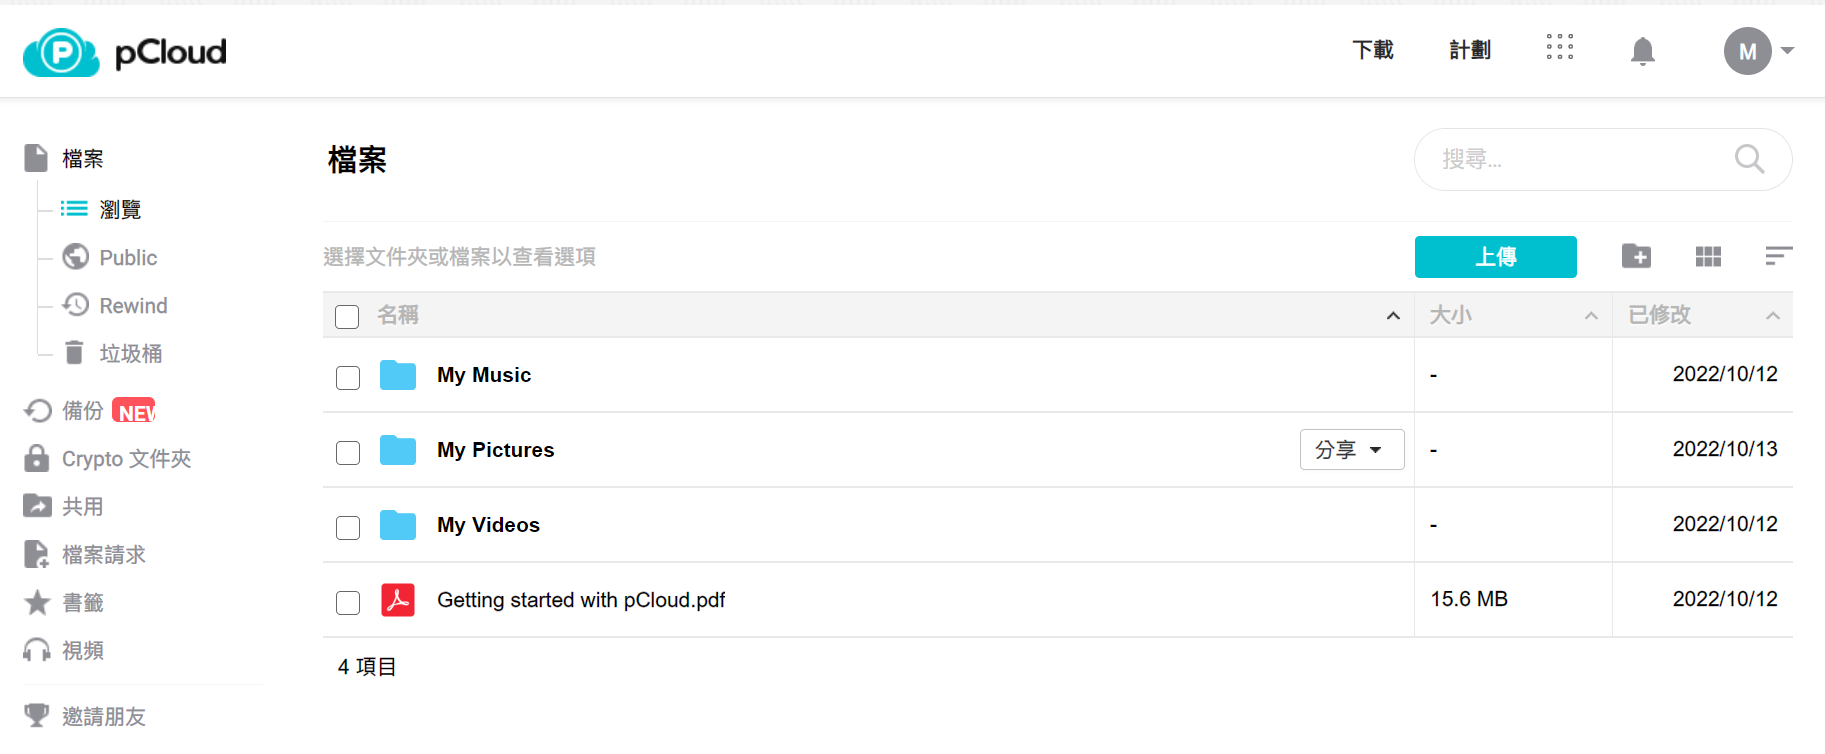This screenshot has height=754, width=1825.
Task: Select the My Videos checkbox
Action: coord(348,527)
